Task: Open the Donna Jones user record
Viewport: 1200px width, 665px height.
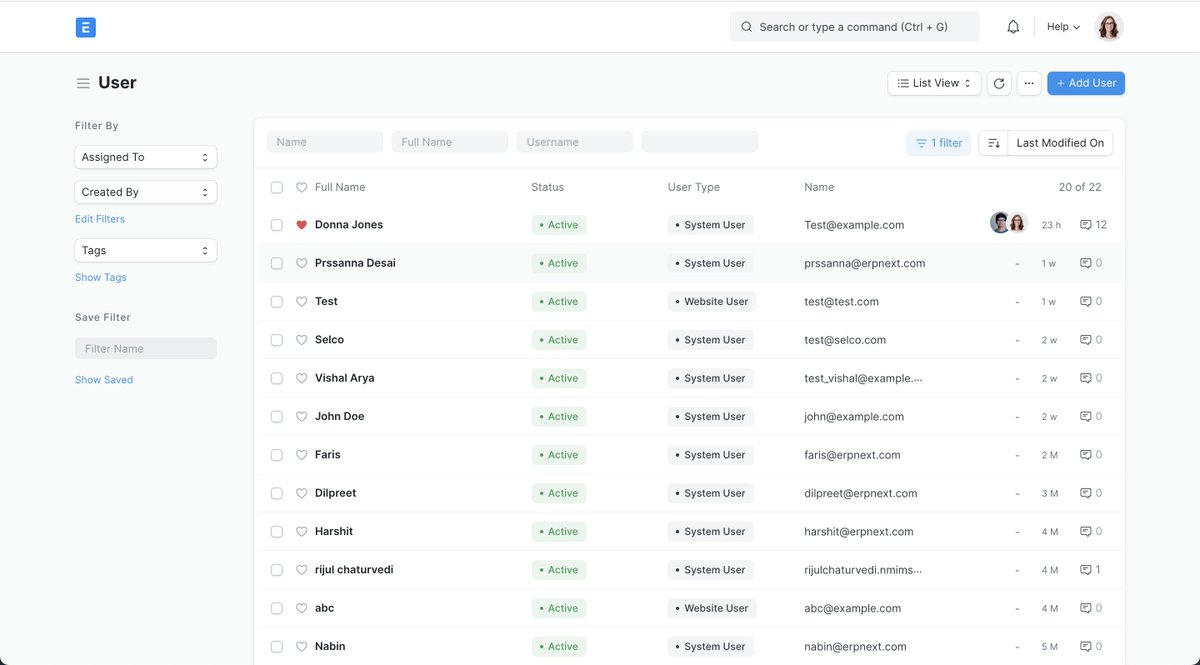Action: pyautogui.click(x=349, y=225)
